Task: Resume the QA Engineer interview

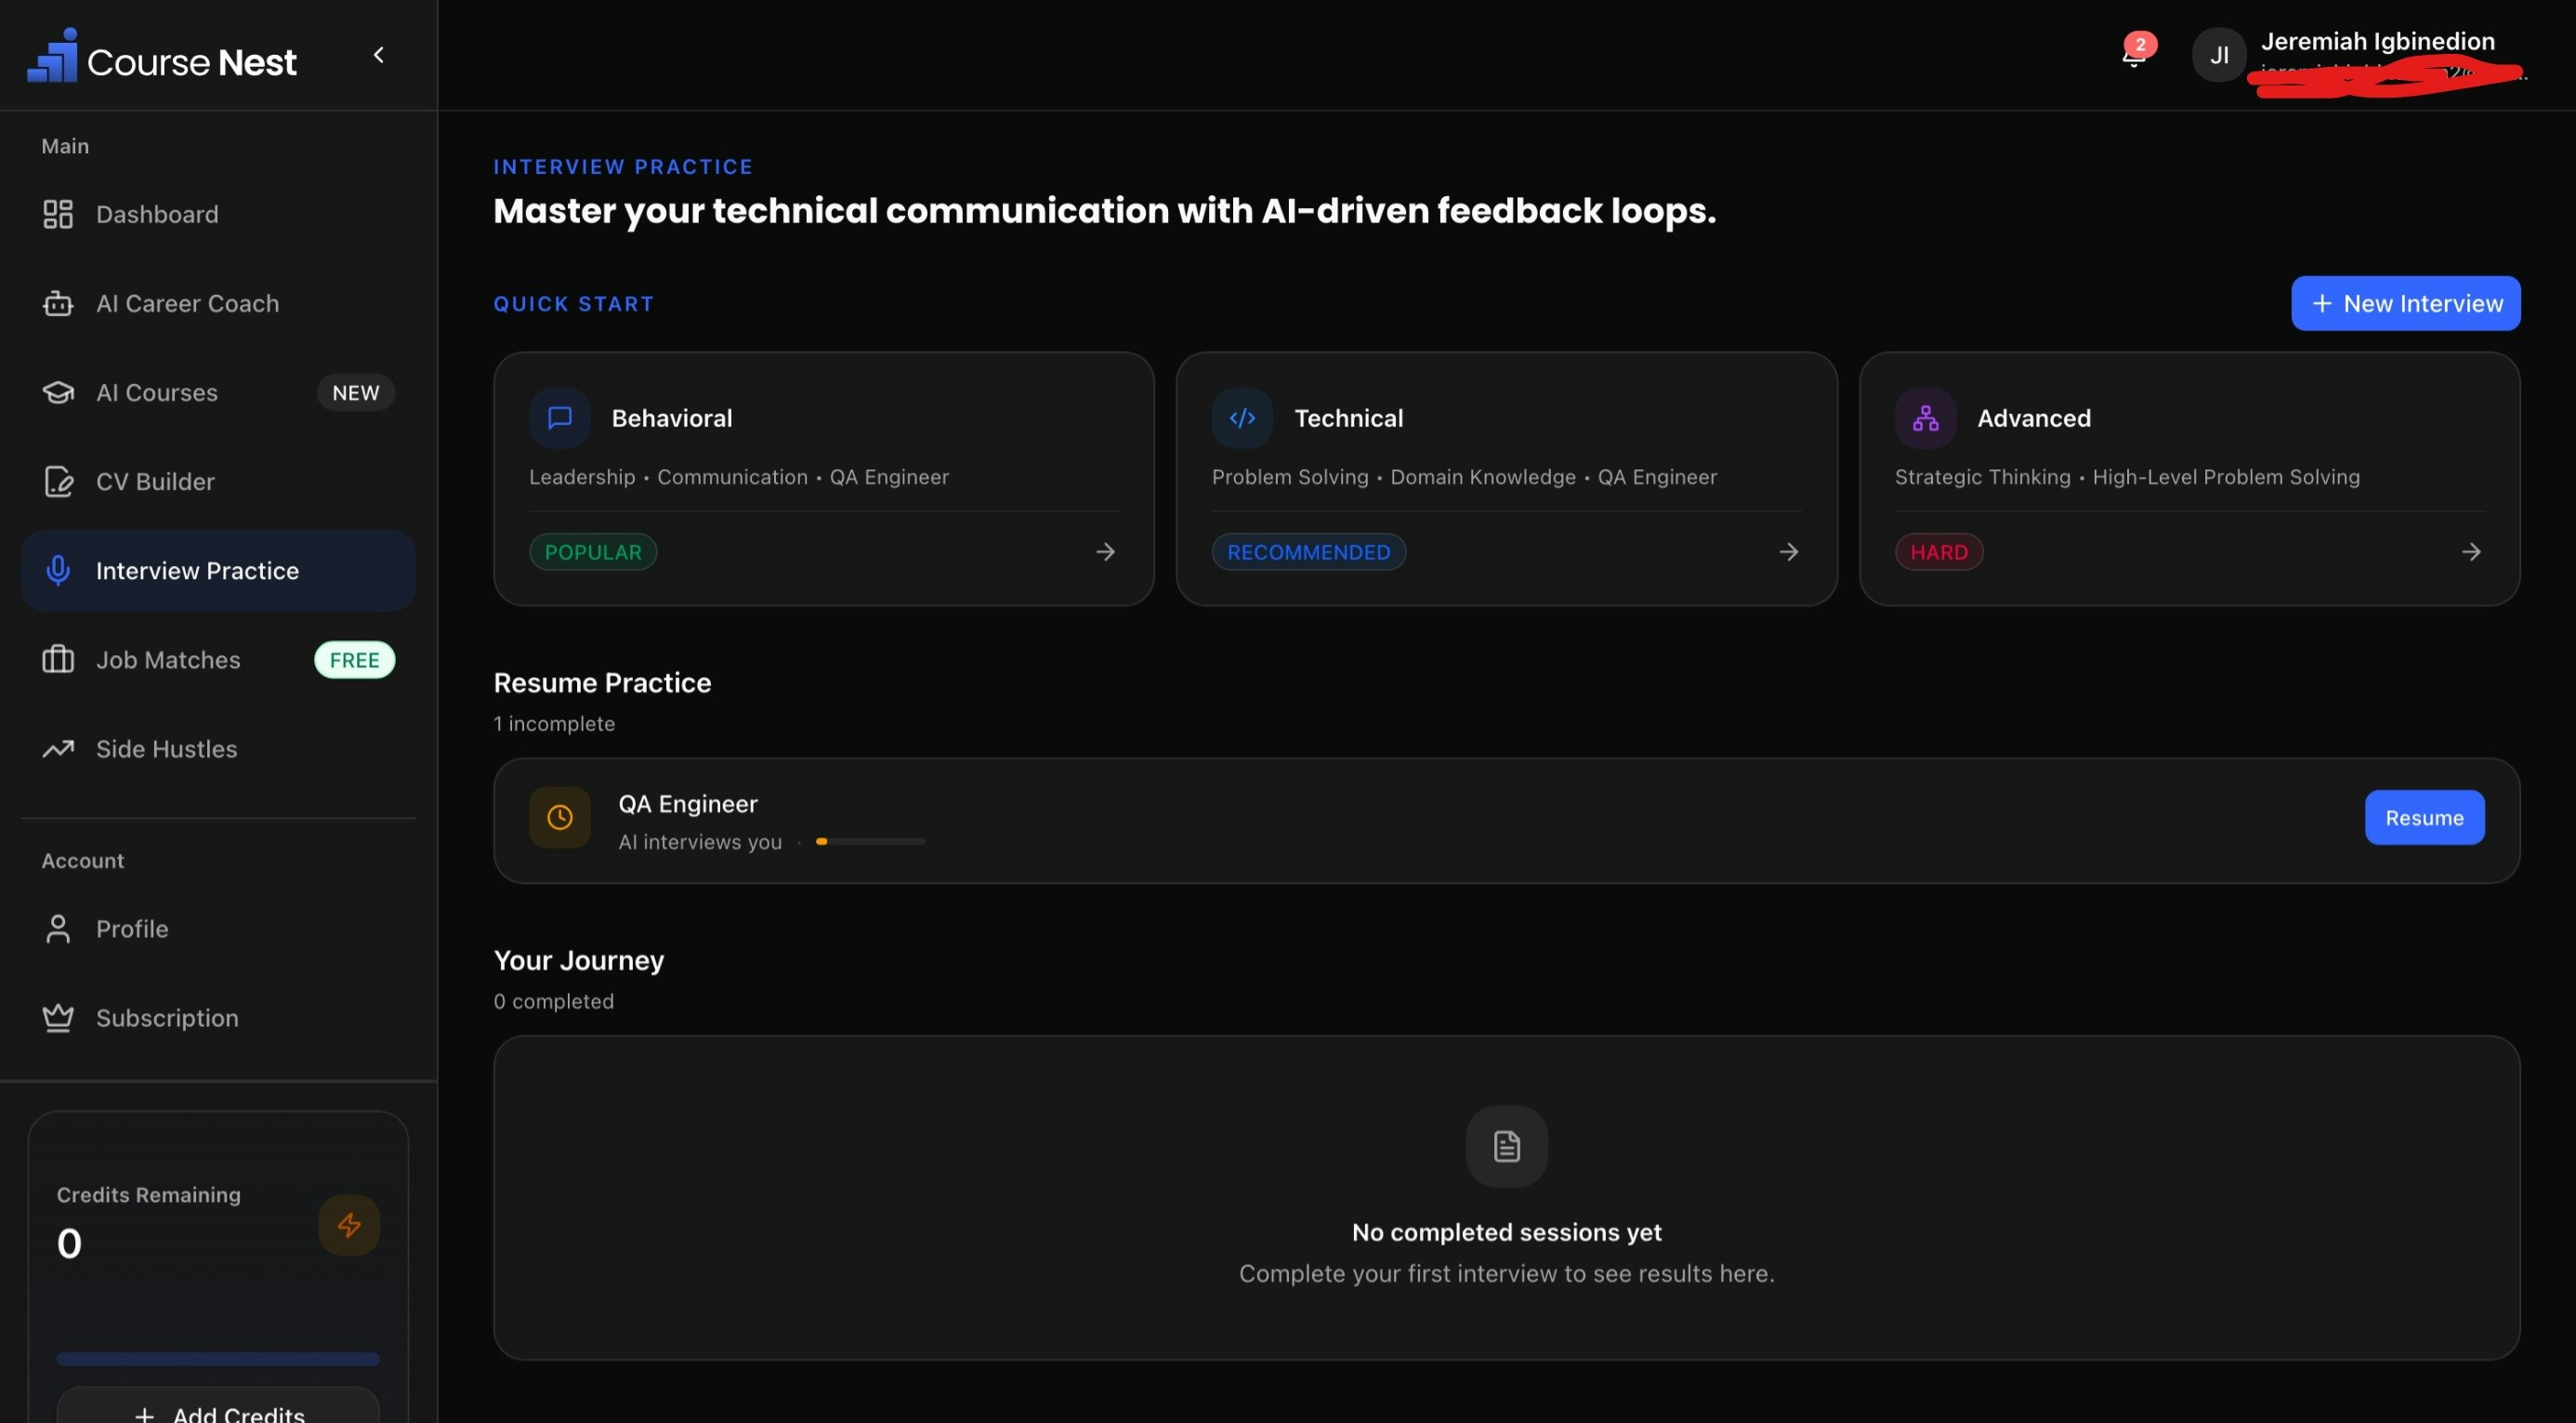Action: click(x=2424, y=817)
